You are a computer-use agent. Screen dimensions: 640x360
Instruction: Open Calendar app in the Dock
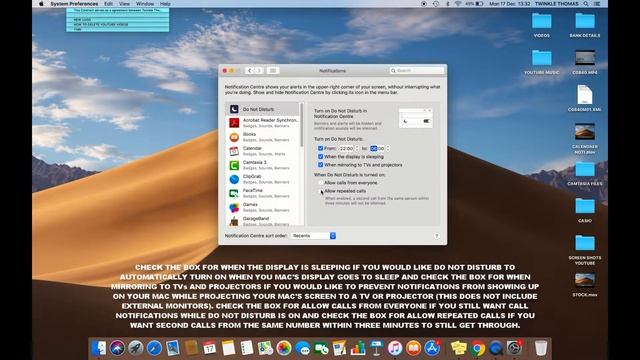pos(209,348)
